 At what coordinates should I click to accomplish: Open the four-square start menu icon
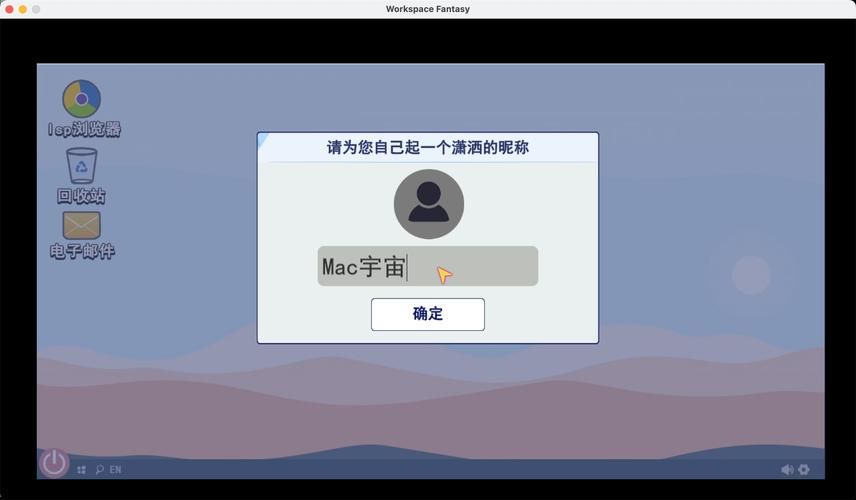tap(82, 469)
